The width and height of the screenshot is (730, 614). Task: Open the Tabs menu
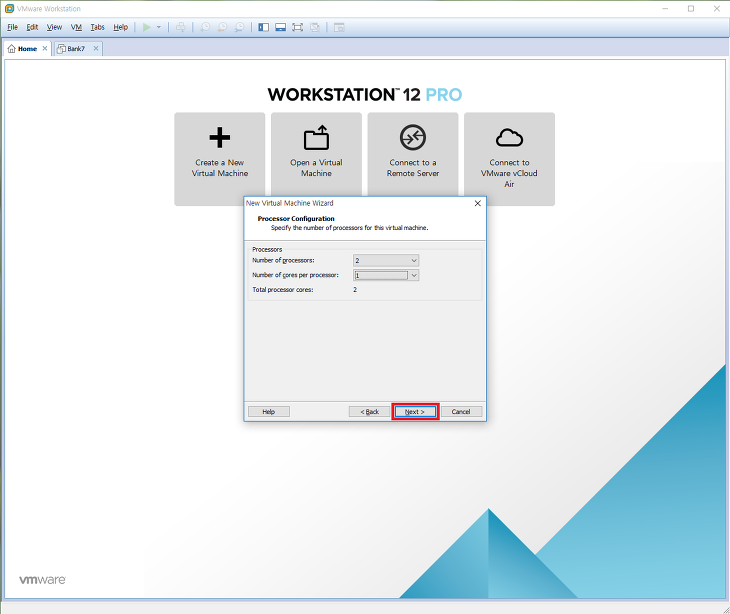(97, 27)
